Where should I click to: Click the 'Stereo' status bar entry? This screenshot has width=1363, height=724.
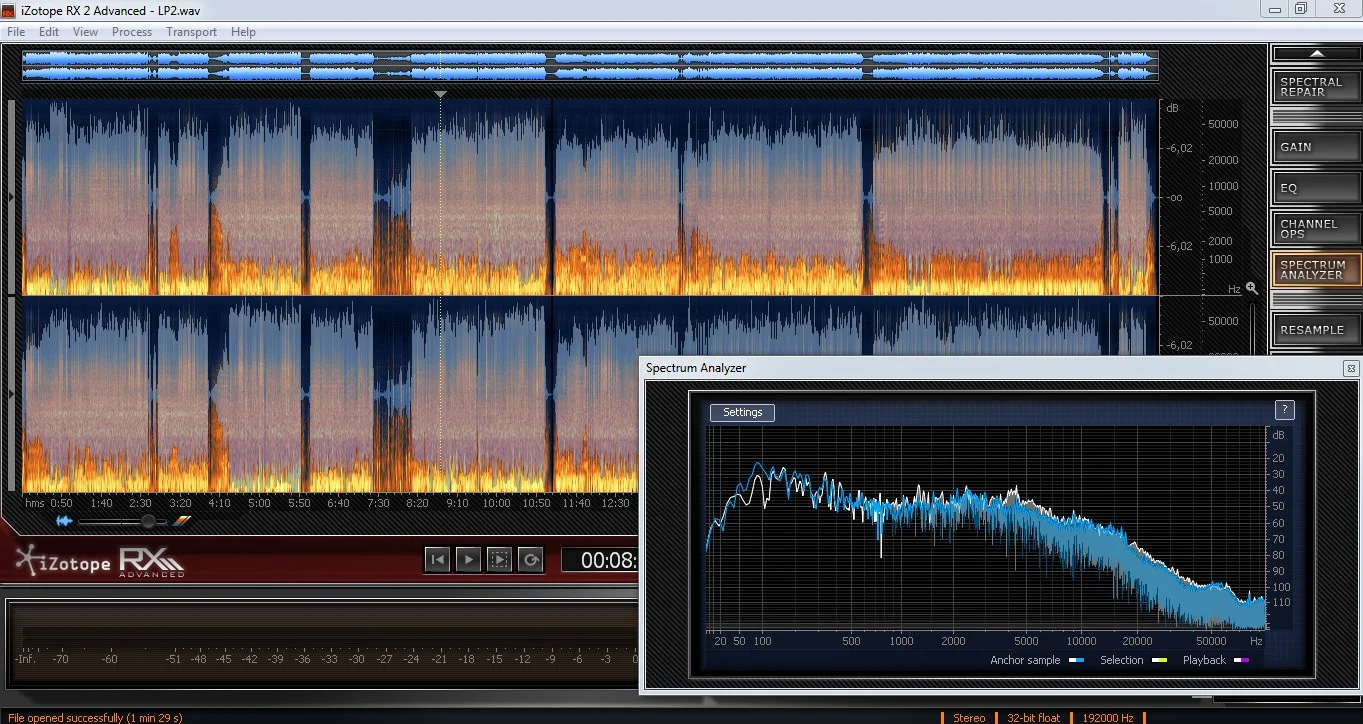point(969,718)
